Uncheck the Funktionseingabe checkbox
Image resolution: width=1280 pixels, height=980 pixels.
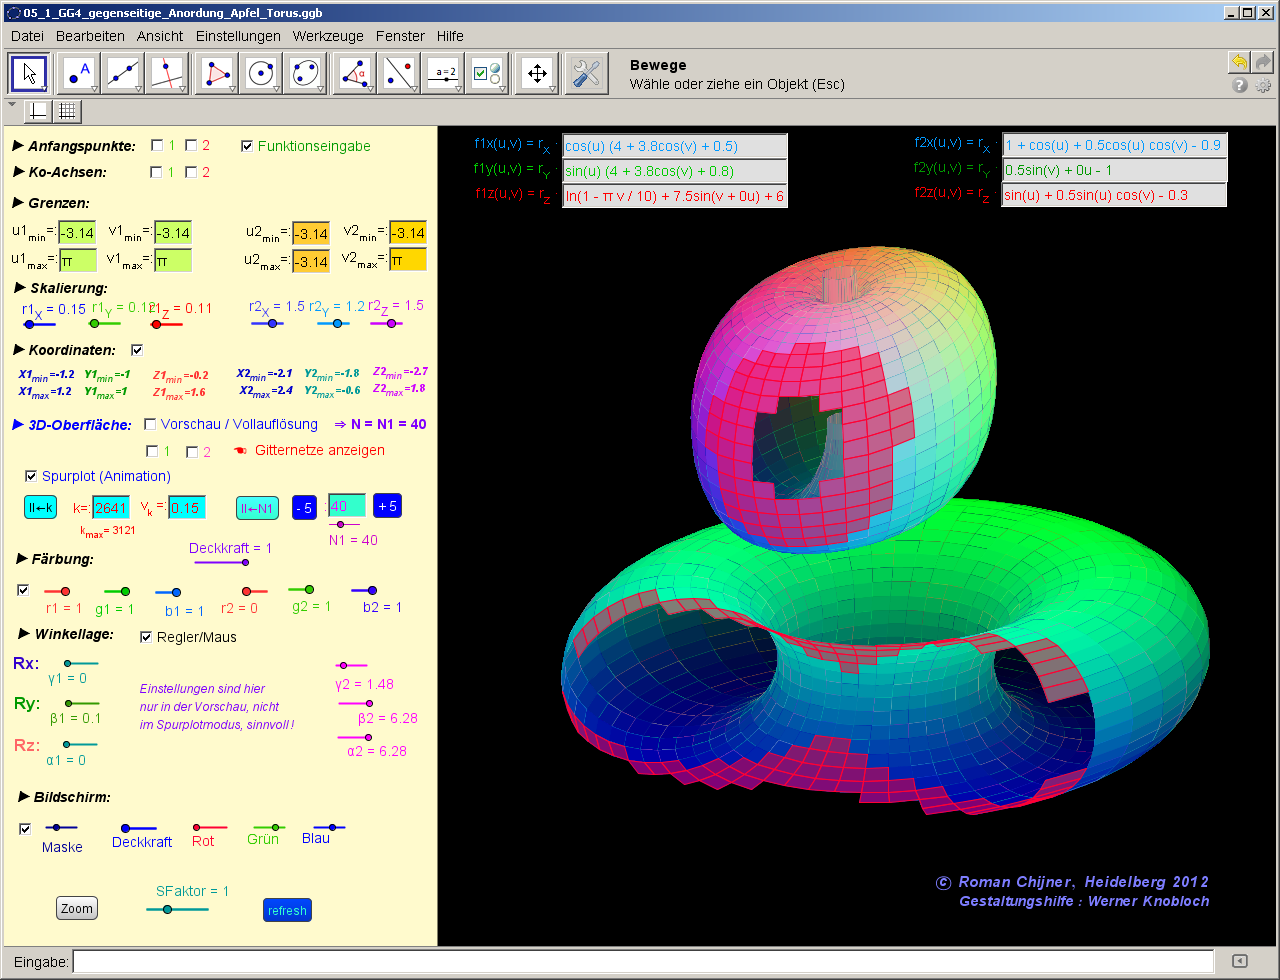tap(247, 146)
